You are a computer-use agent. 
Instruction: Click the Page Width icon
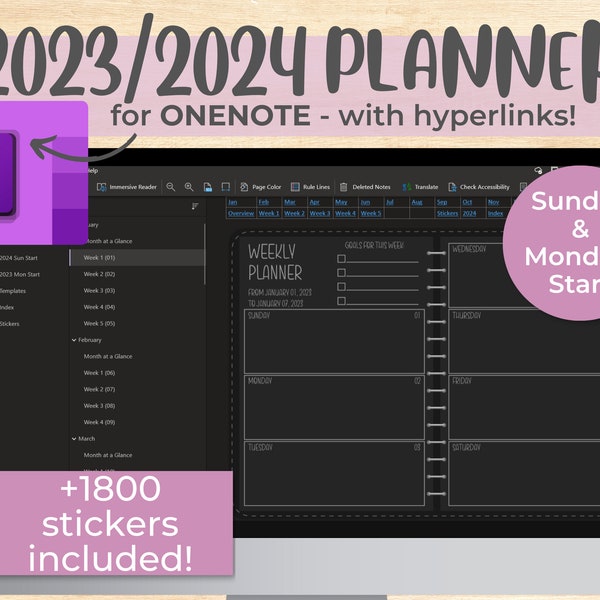point(226,187)
